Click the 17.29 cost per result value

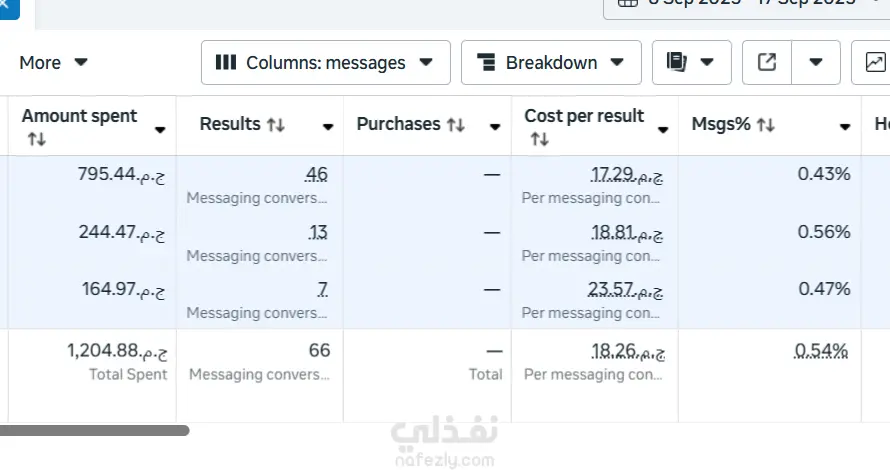click(611, 175)
